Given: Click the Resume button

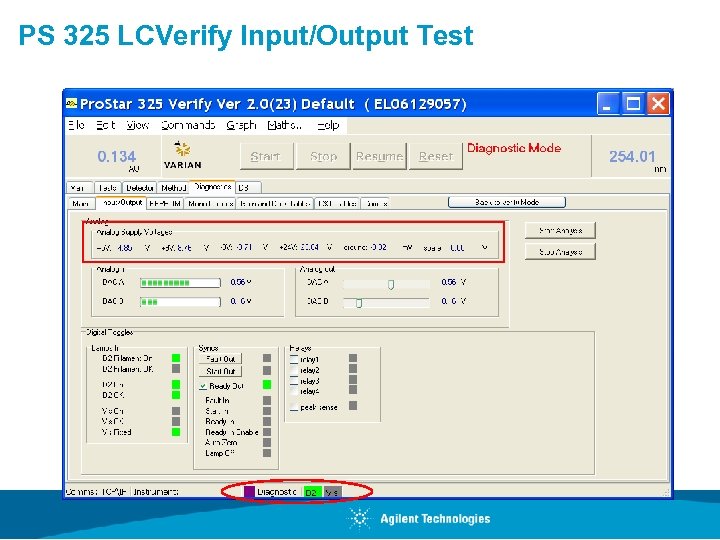Looking at the screenshot, I should point(379,156).
